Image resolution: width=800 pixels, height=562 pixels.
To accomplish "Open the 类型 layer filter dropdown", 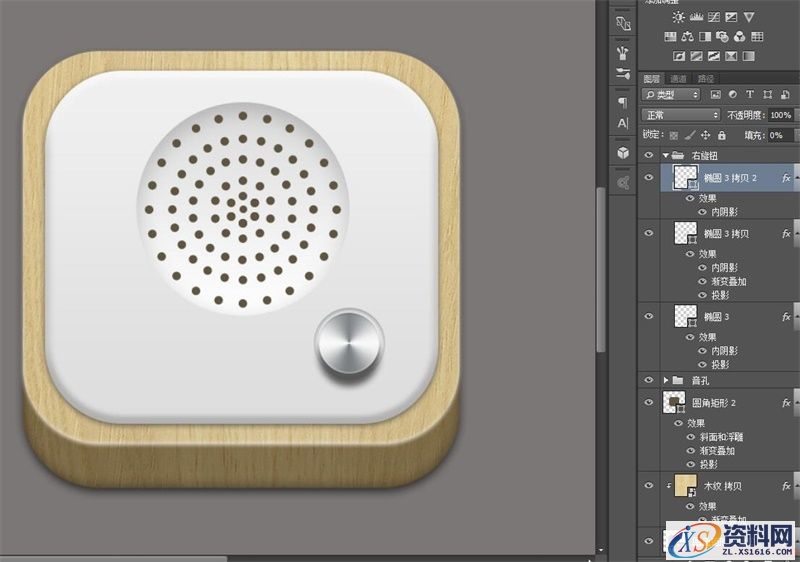I will (672, 95).
